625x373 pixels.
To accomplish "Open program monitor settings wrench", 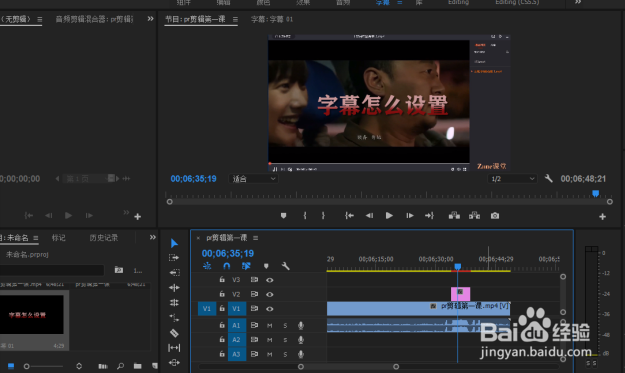I will [x=548, y=179].
